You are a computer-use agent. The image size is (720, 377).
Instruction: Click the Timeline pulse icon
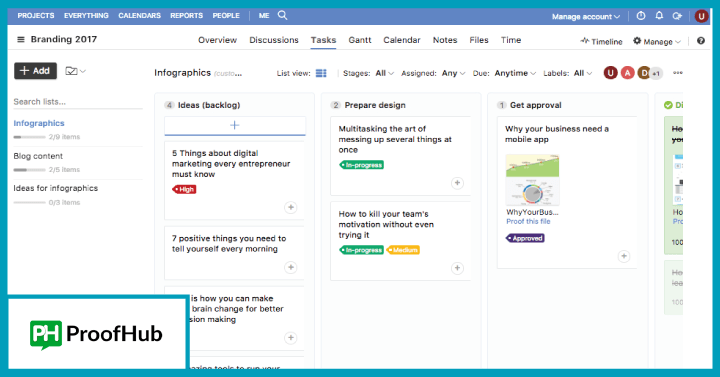click(585, 41)
